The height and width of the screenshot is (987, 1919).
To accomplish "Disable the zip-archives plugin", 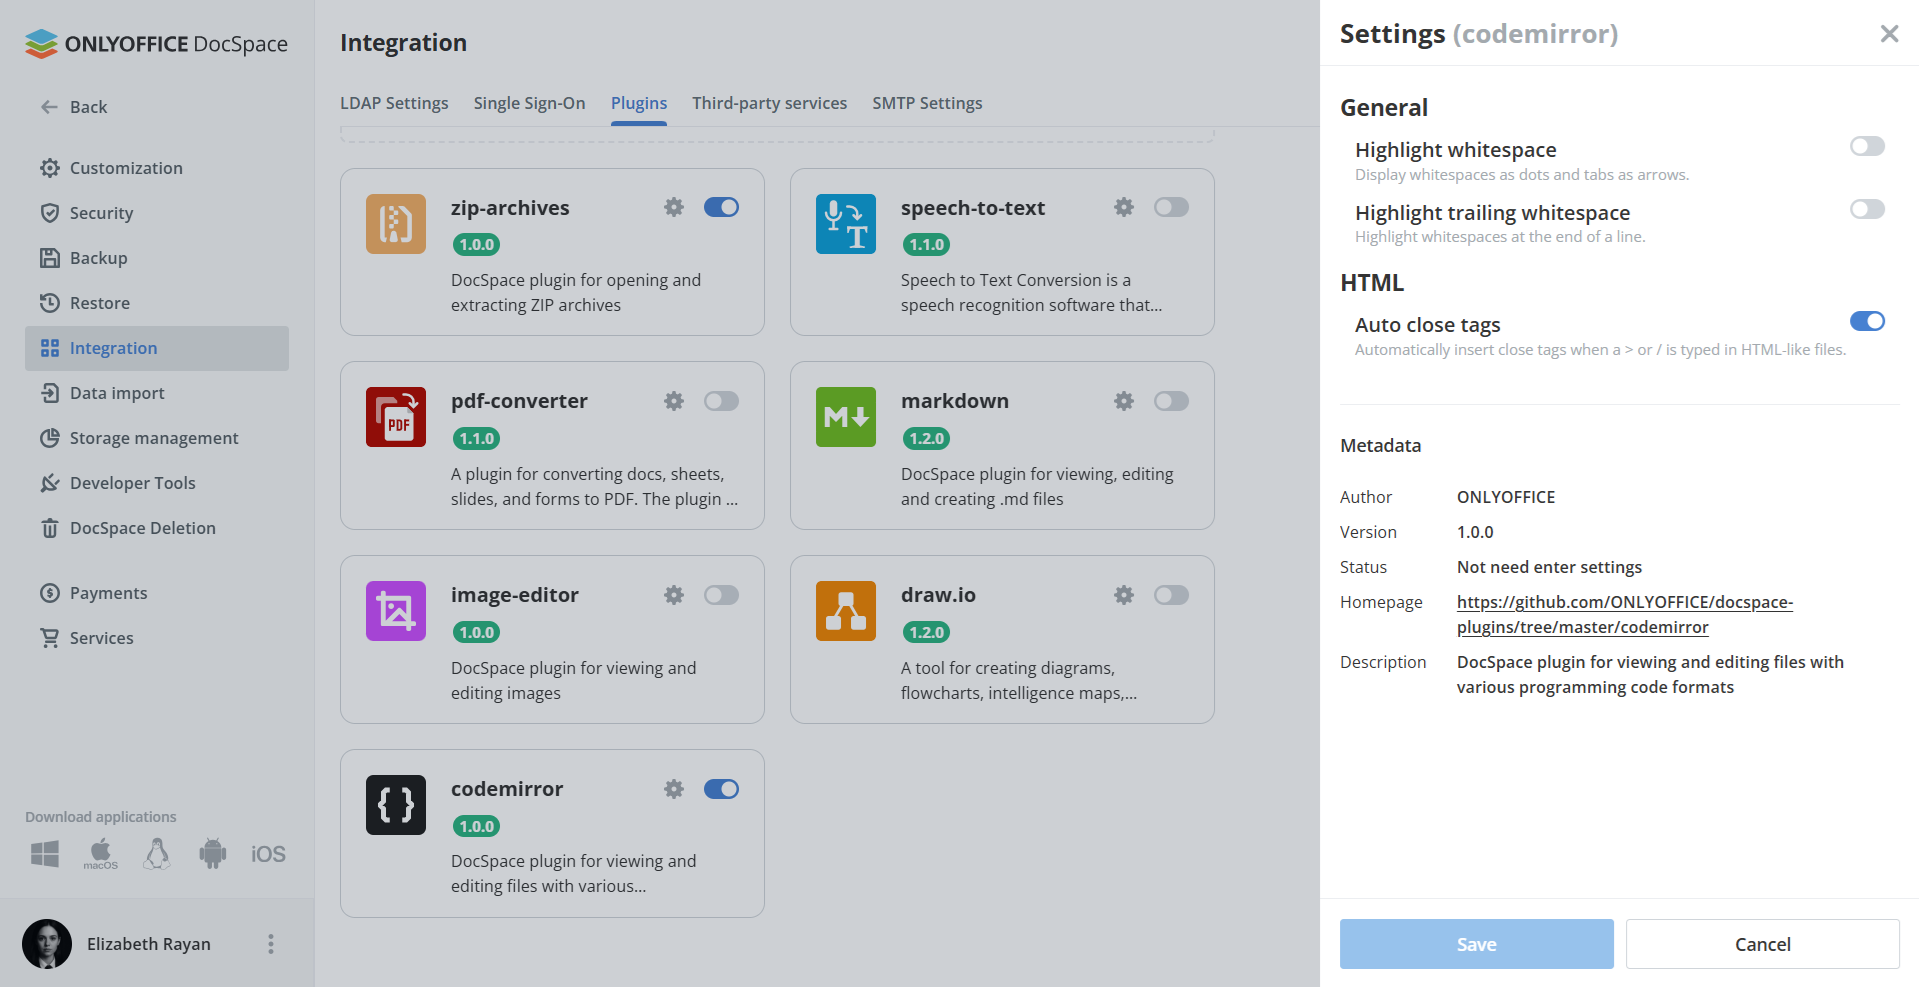I will (721, 207).
